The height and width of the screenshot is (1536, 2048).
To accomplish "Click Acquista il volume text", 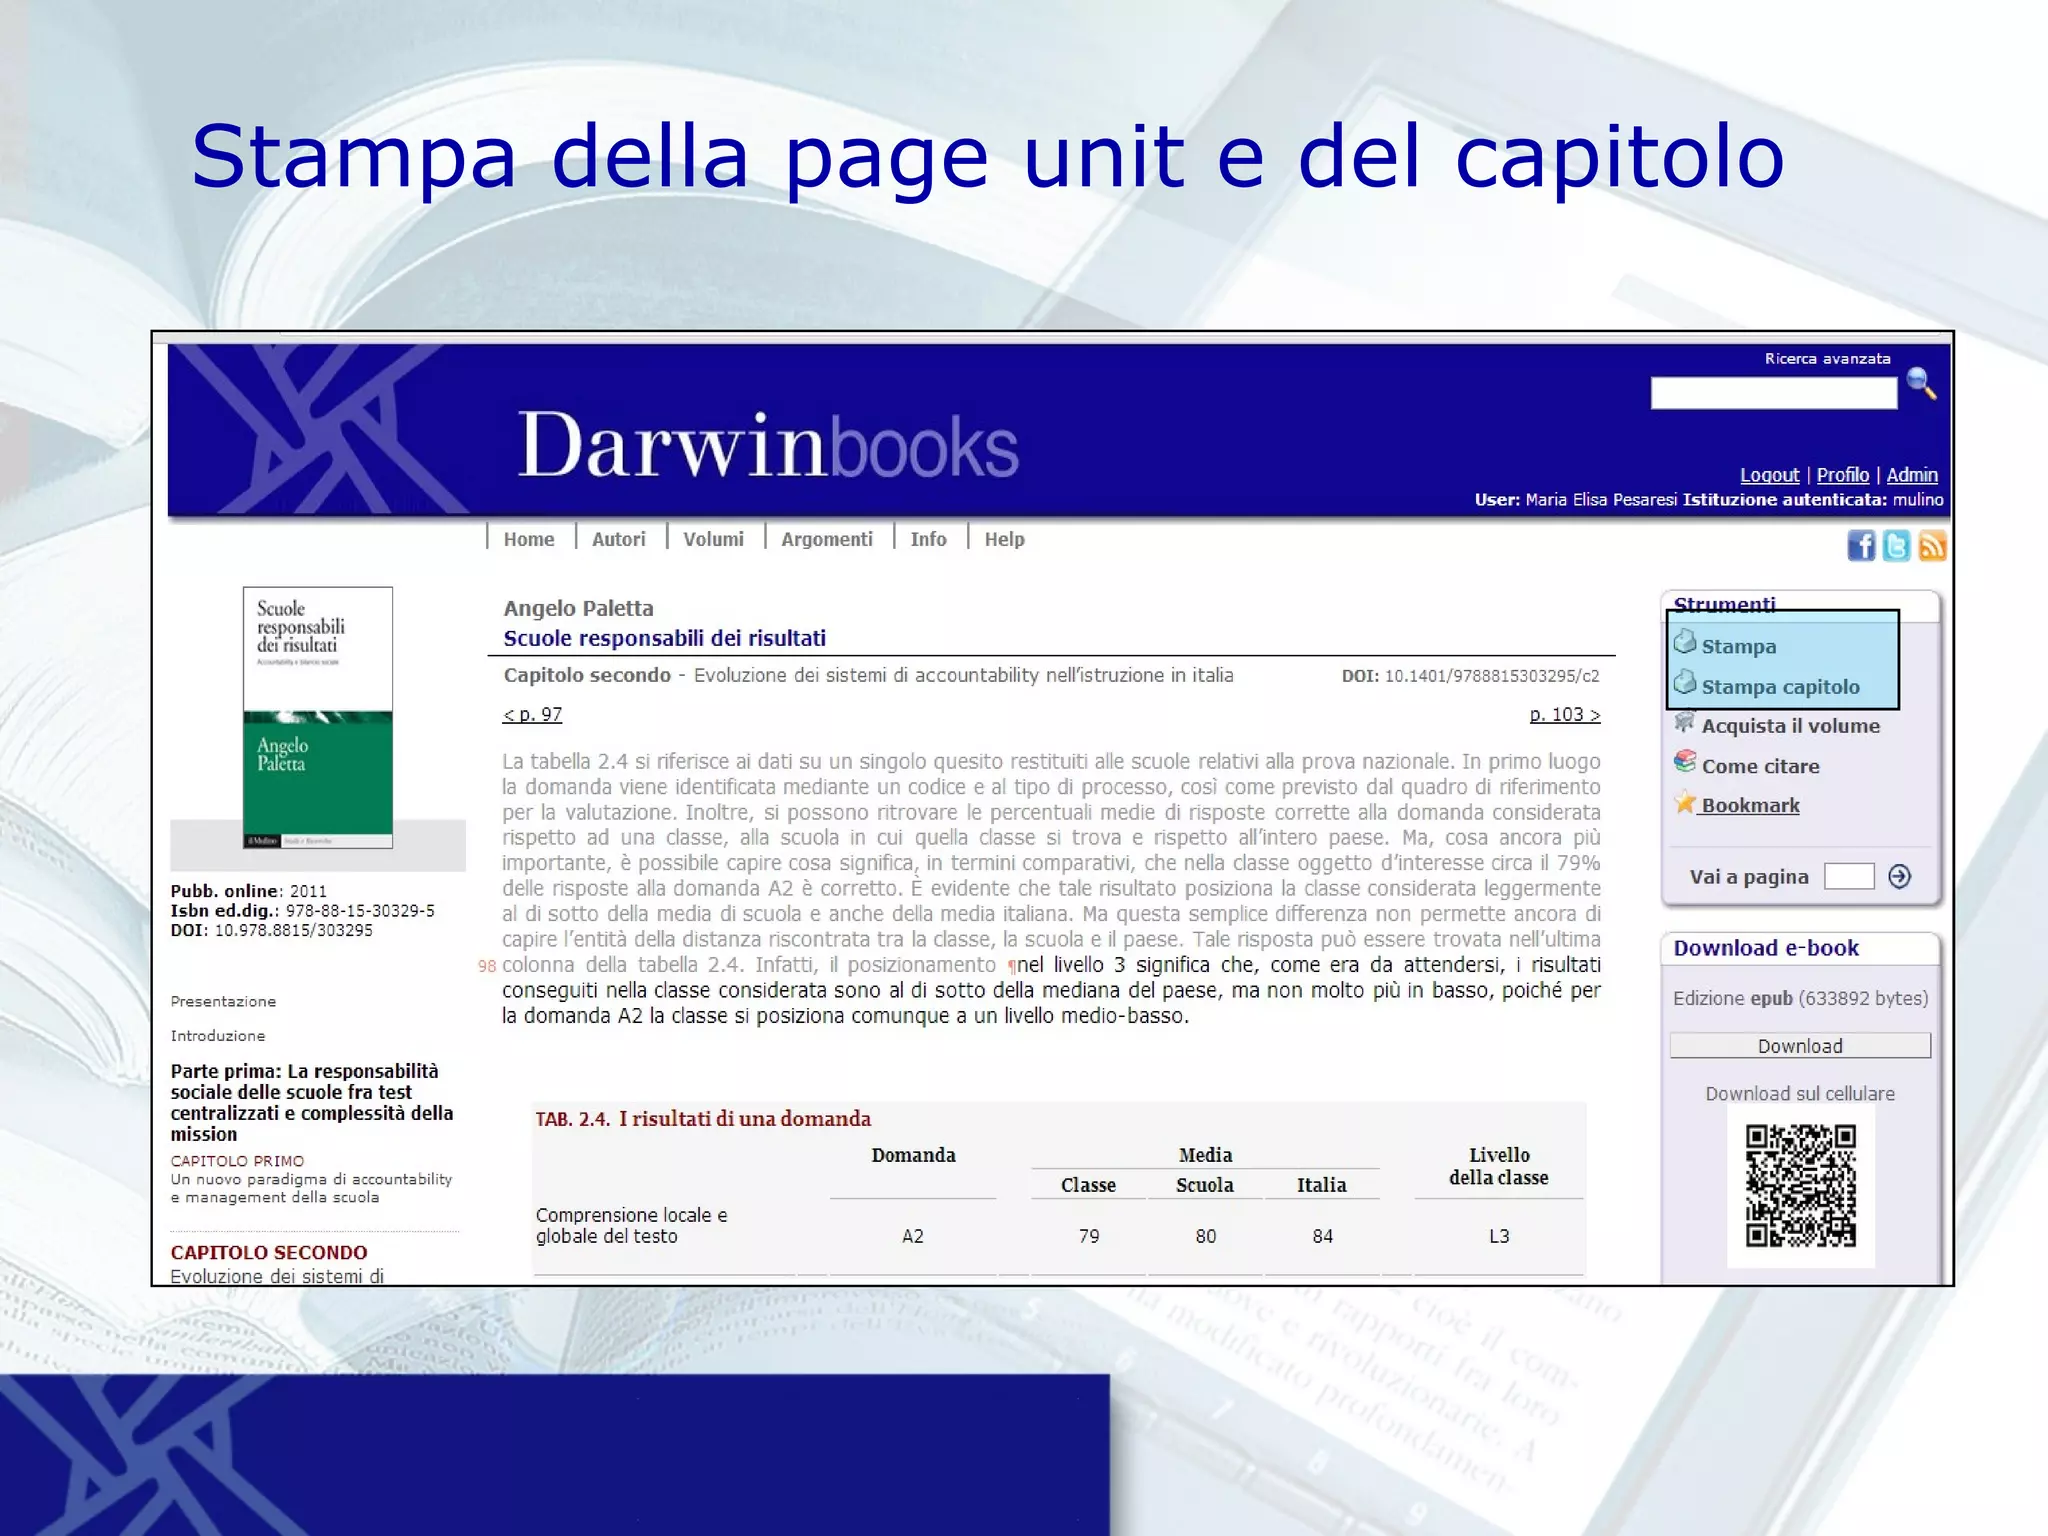I will click(x=1790, y=726).
